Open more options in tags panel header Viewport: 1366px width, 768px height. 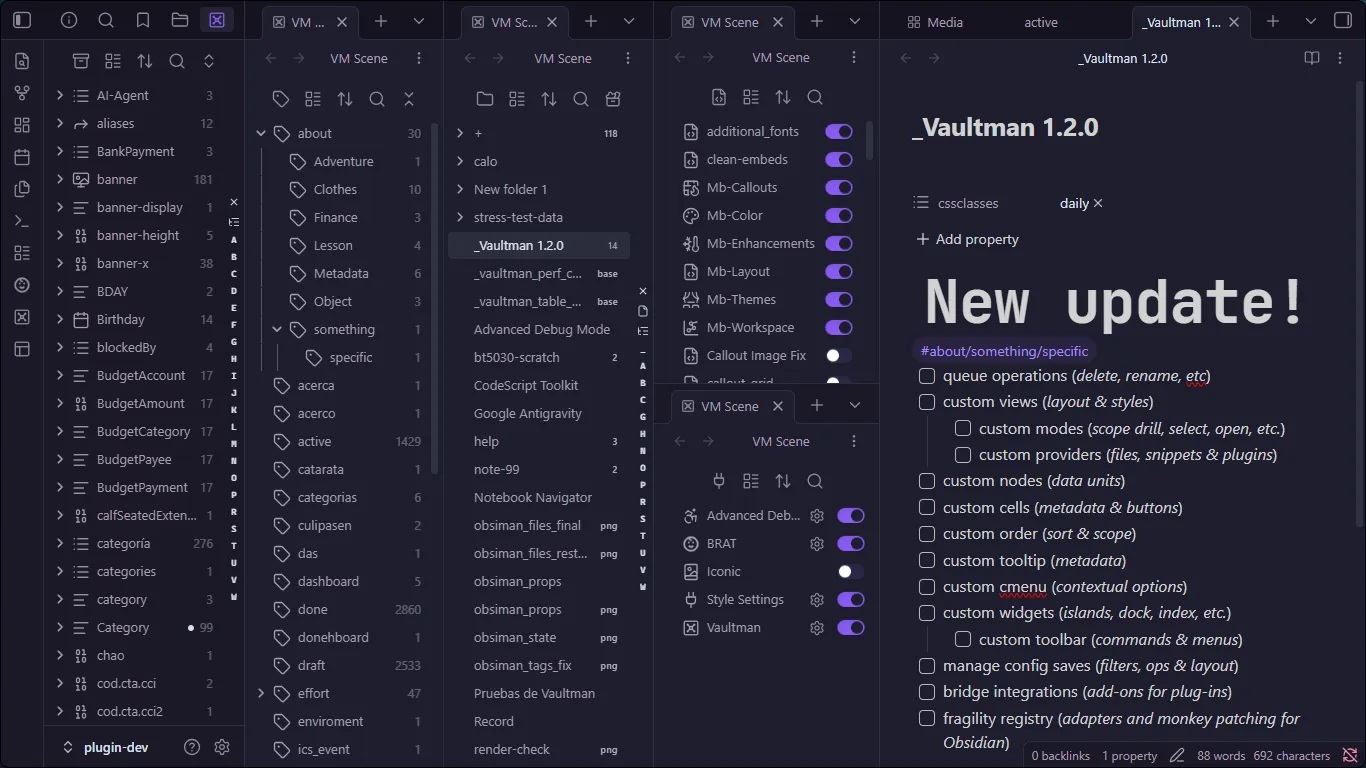419,58
